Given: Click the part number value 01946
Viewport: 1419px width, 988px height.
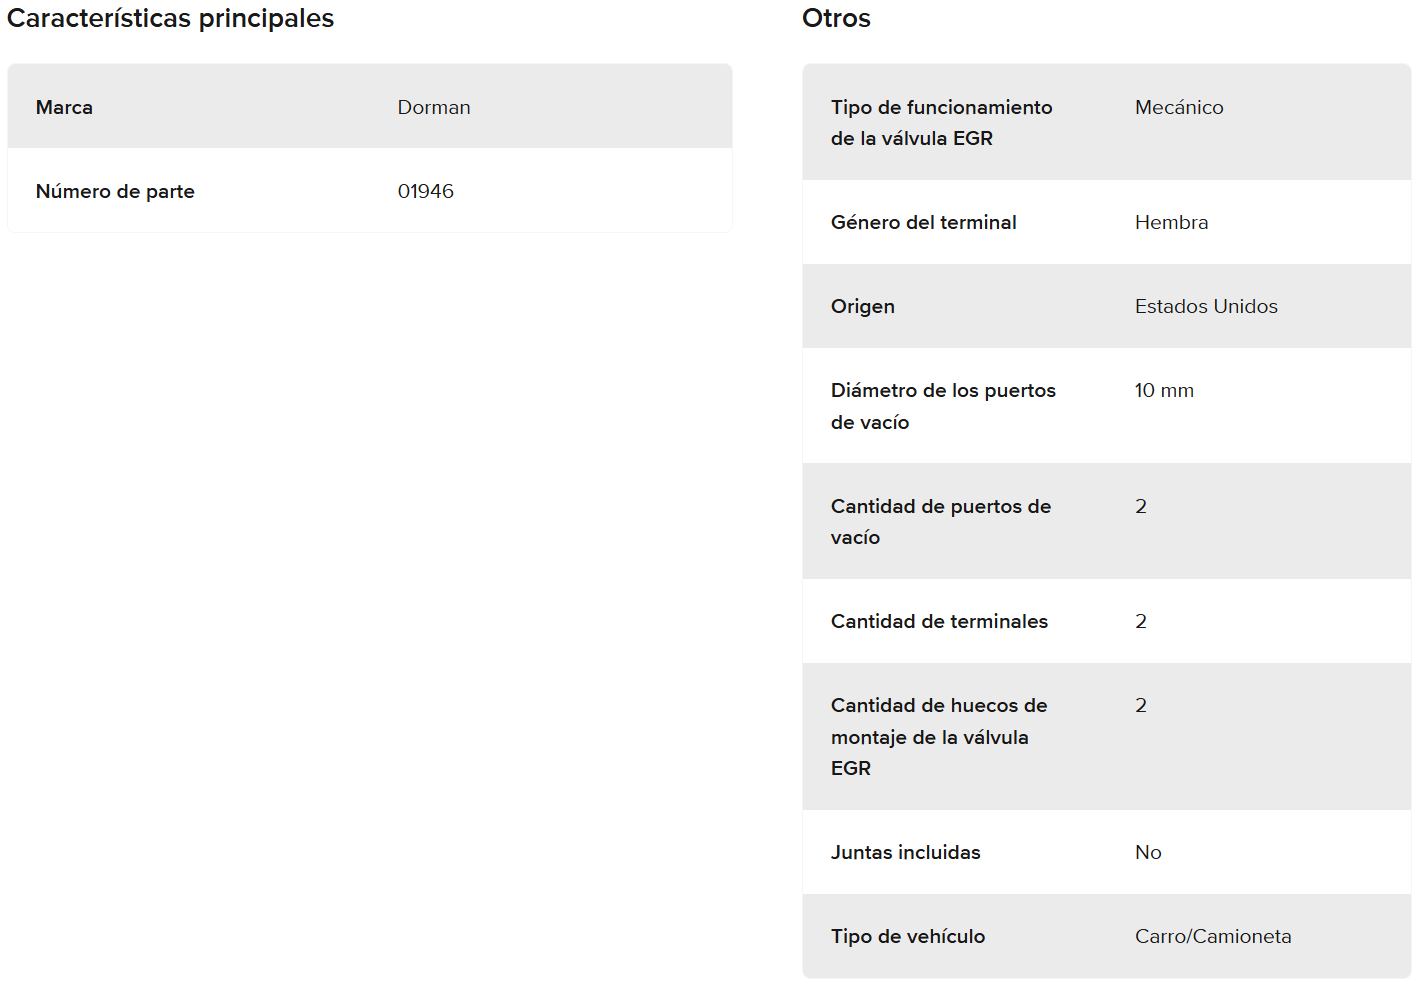Looking at the screenshot, I should 425,191.
